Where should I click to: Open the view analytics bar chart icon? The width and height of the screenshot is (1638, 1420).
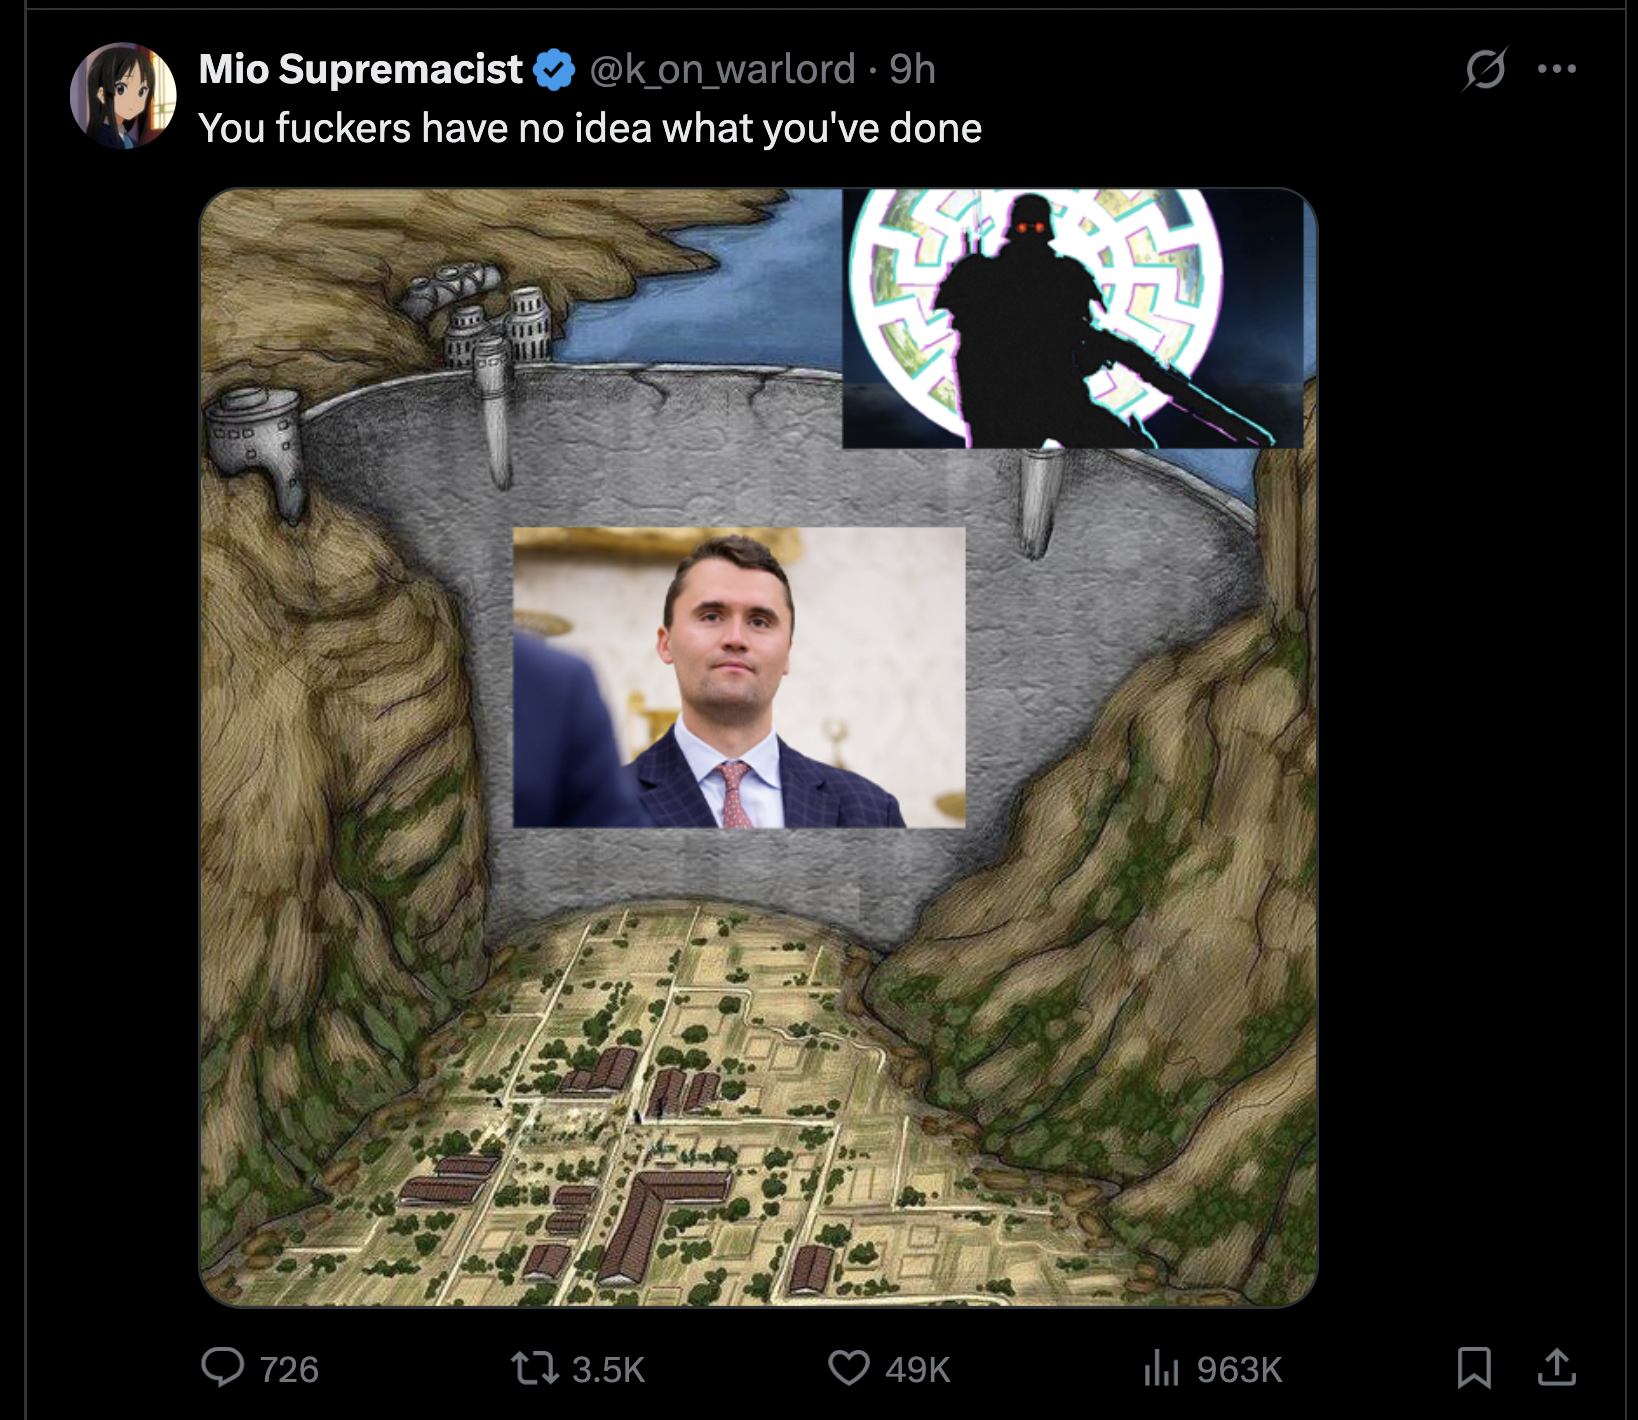[1161, 1368]
